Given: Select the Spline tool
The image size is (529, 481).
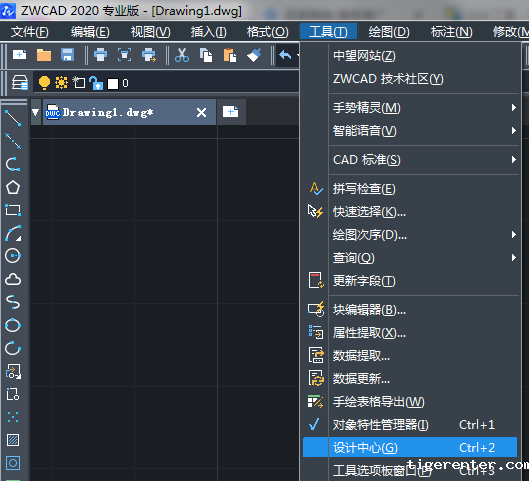Looking at the screenshot, I should pyautogui.click(x=13, y=302).
